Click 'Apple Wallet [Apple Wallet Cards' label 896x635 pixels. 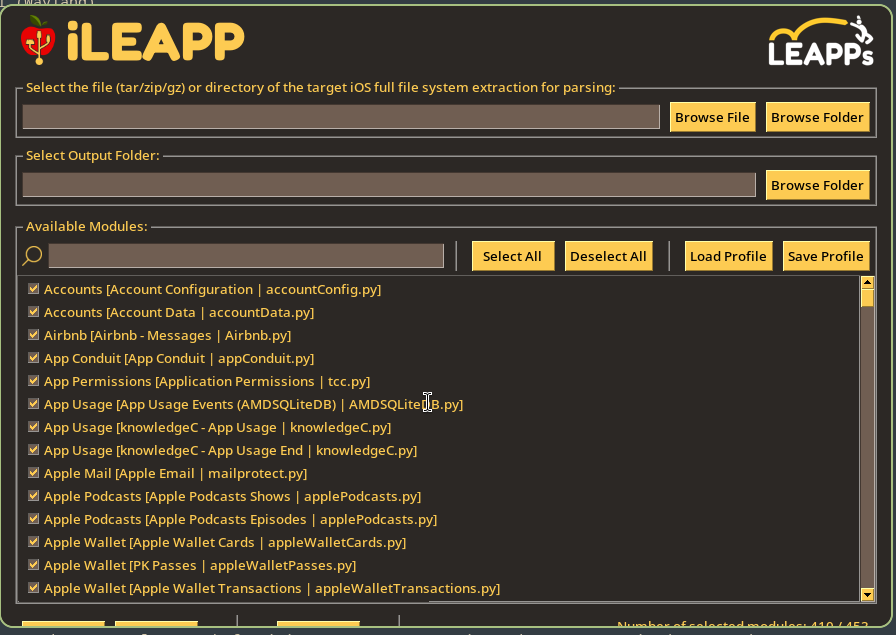click(149, 543)
